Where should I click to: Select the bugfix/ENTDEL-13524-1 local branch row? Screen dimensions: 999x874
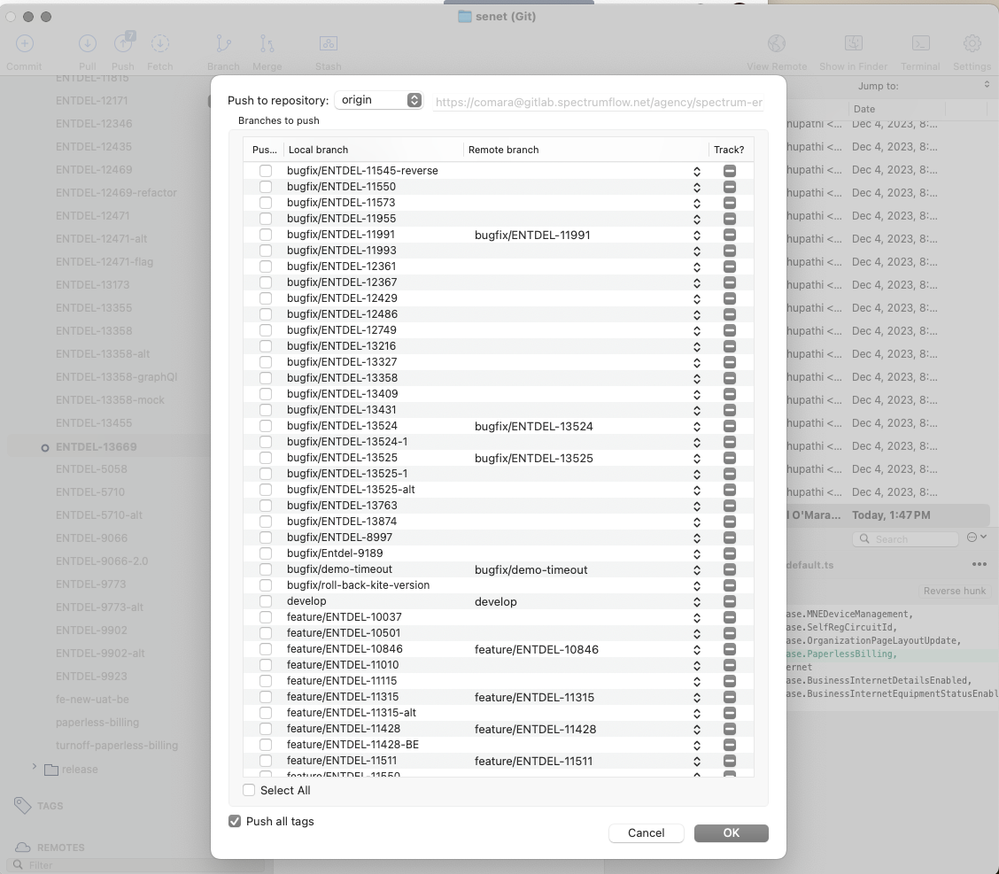tap(498, 442)
